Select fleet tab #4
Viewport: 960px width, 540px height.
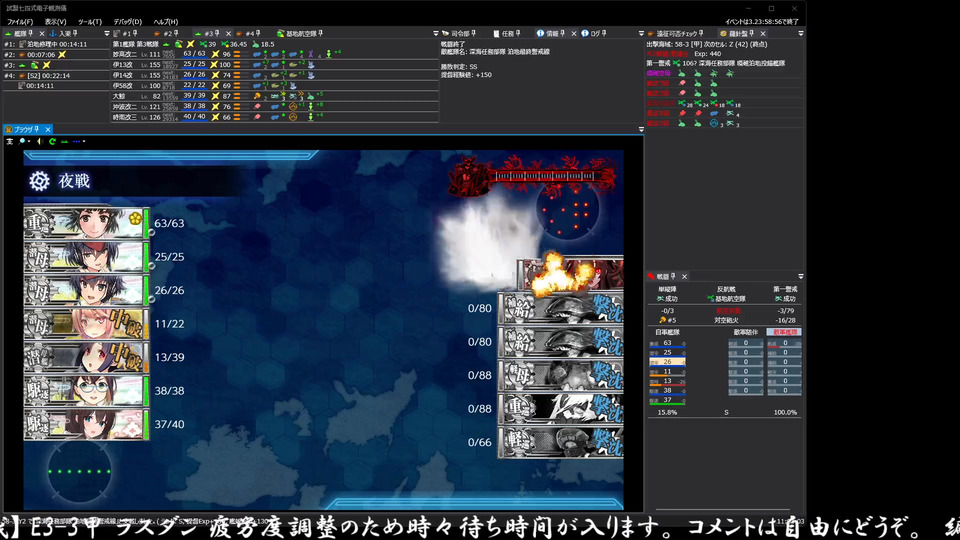[x=248, y=34]
